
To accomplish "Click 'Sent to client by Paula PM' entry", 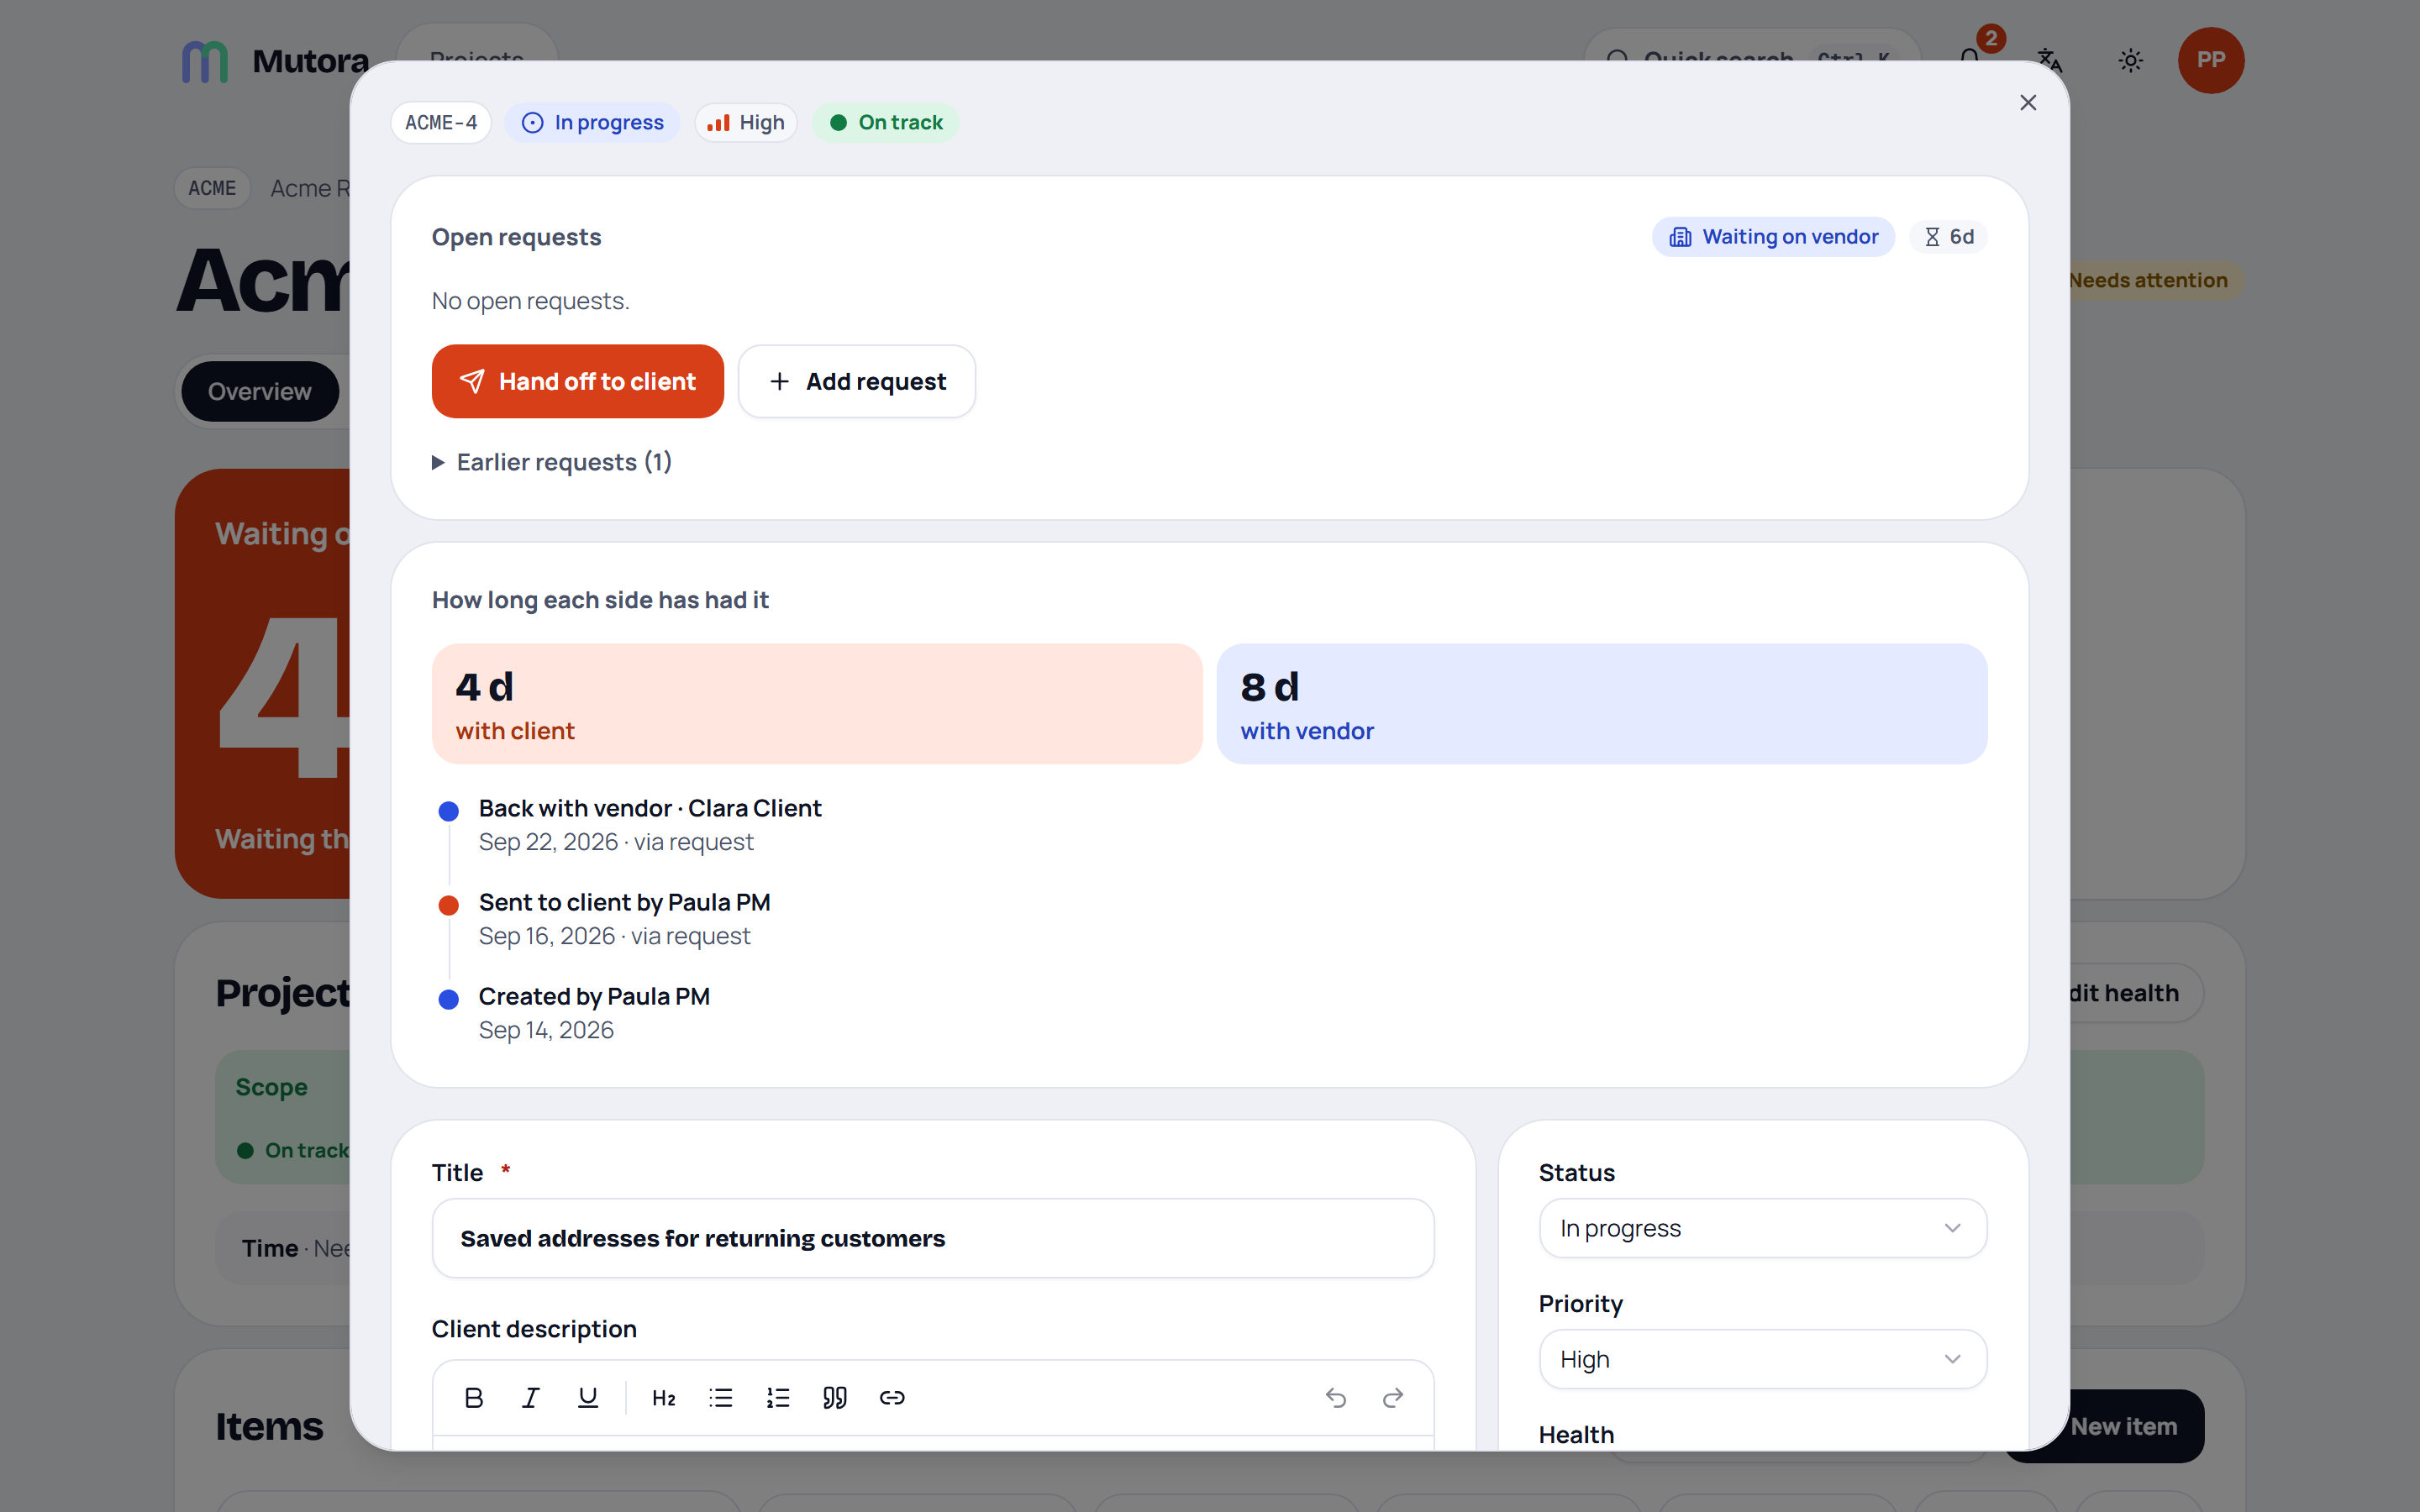I will pos(625,902).
